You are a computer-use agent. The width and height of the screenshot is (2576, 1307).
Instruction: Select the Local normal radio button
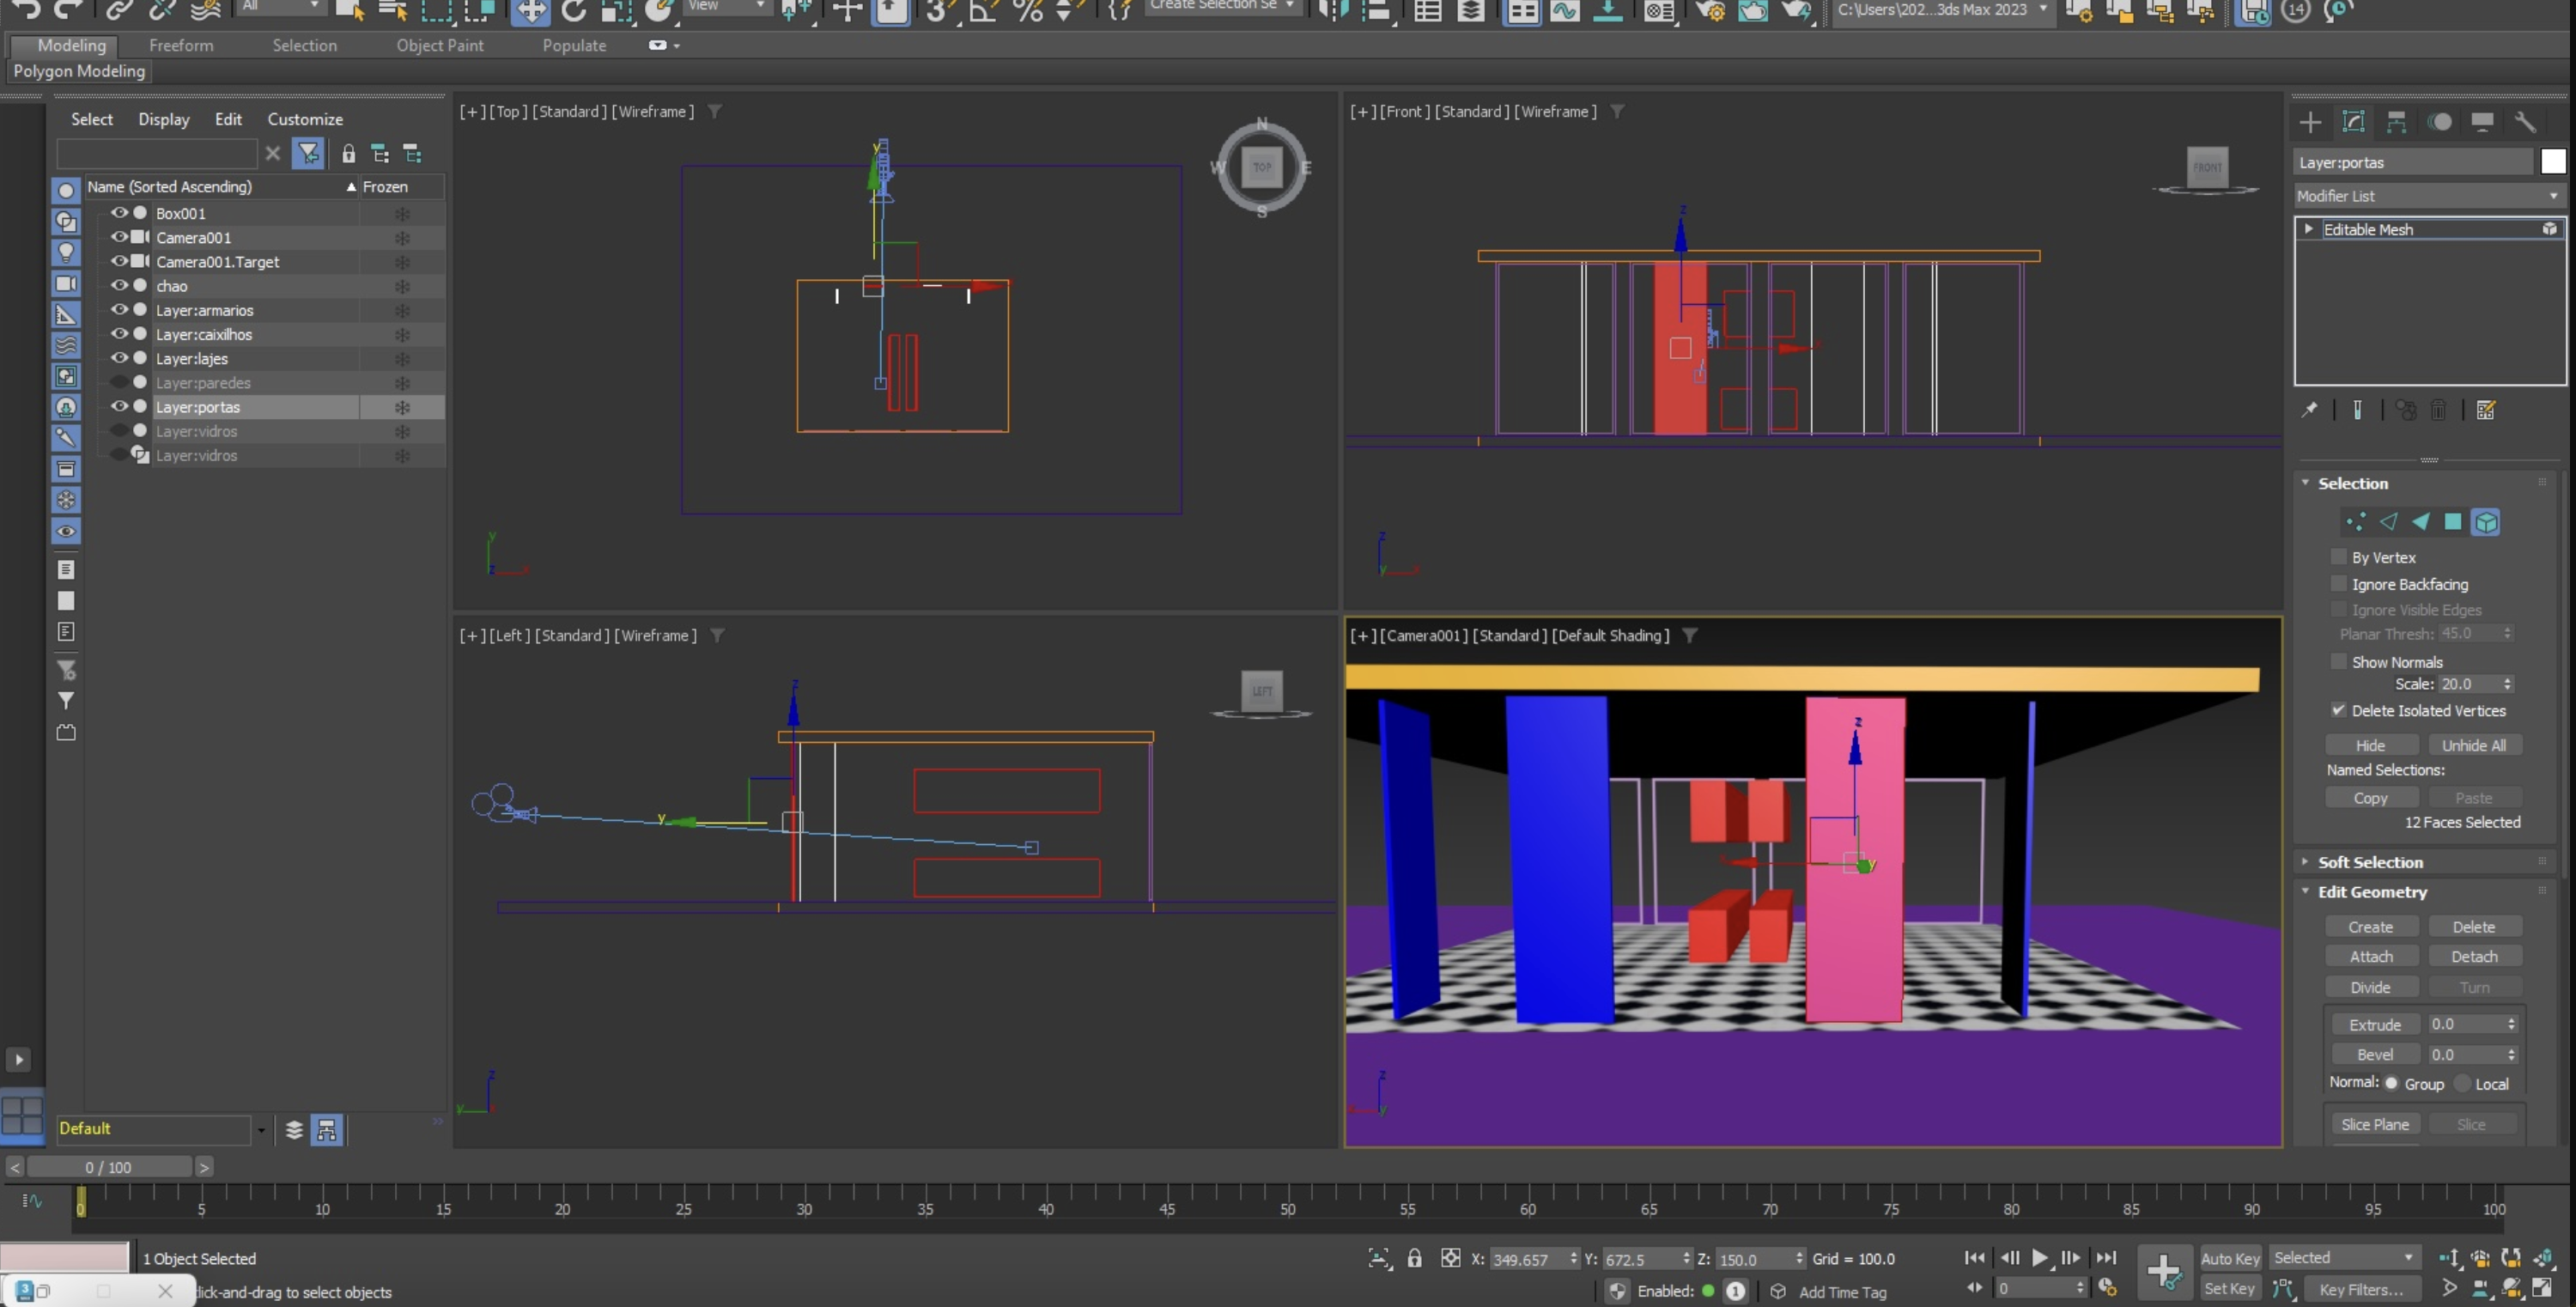click(x=2463, y=1084)
